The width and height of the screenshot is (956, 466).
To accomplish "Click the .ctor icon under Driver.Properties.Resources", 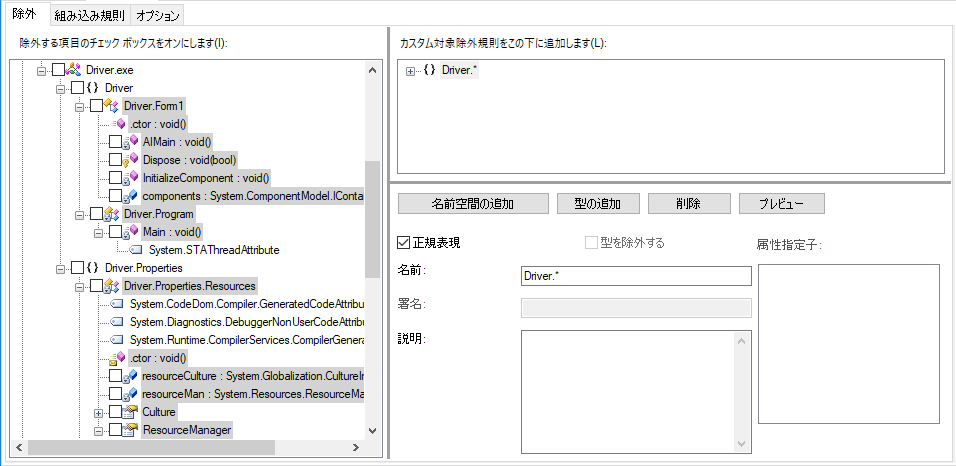I will 118,358.
